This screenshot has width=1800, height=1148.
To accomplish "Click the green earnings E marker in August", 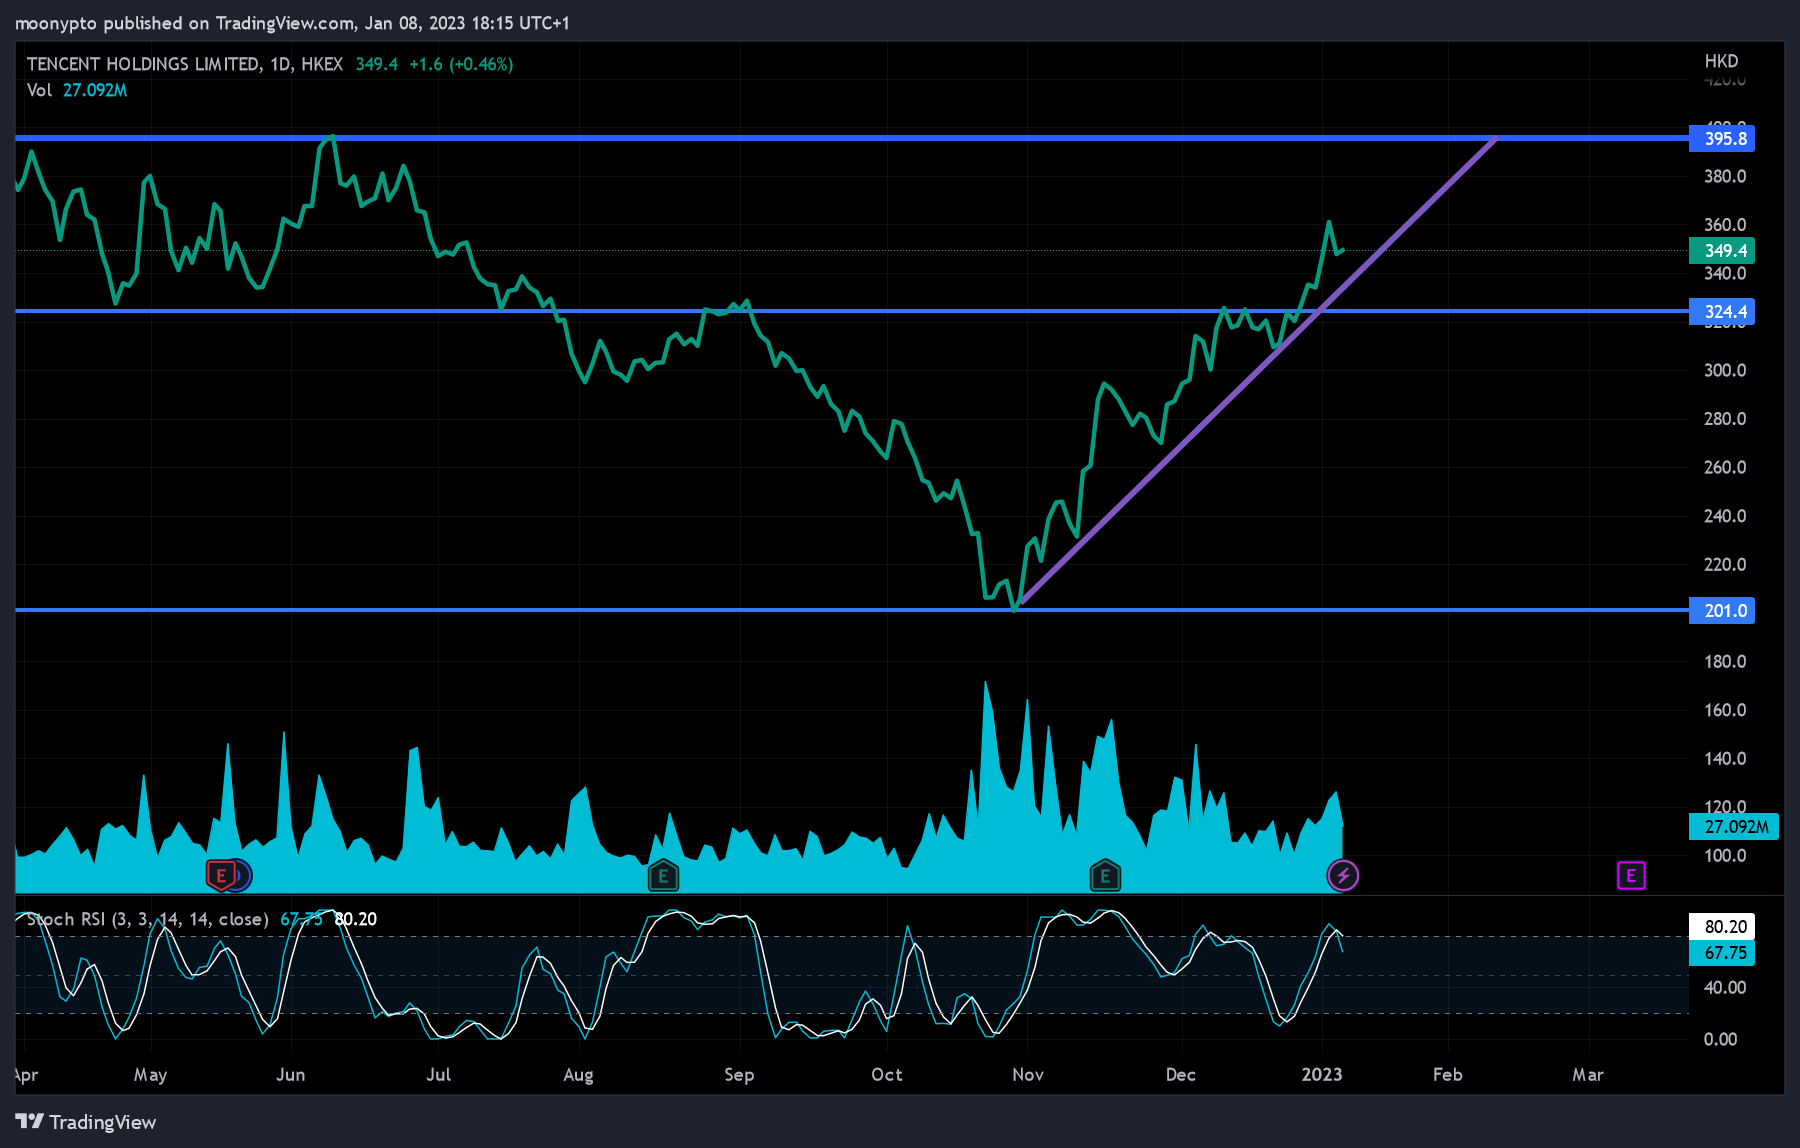I will (x=663, y=876).
